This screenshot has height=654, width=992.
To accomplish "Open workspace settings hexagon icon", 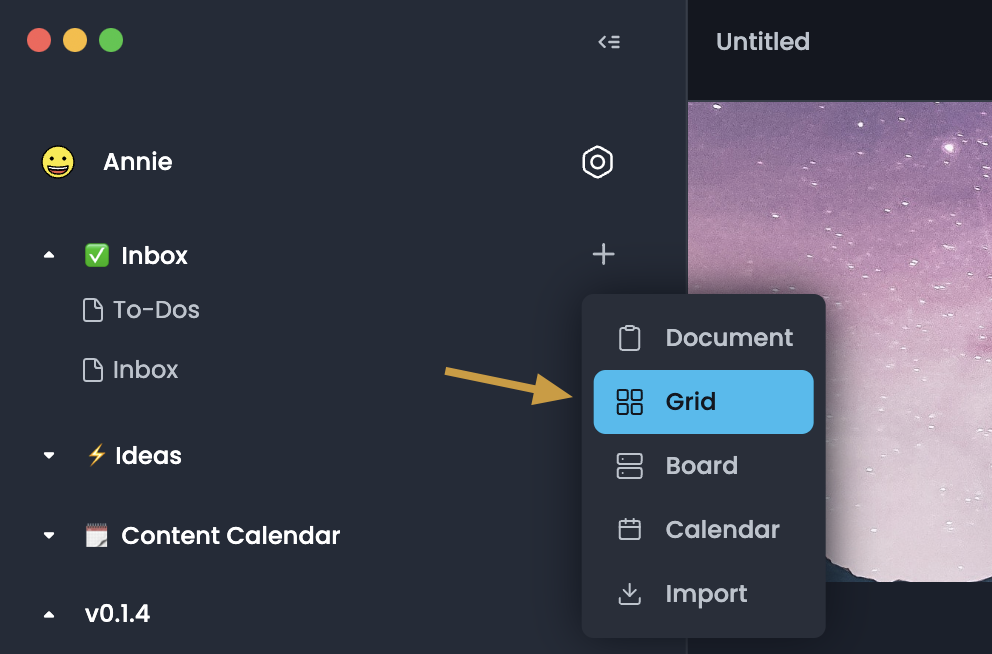I will 597,162.
